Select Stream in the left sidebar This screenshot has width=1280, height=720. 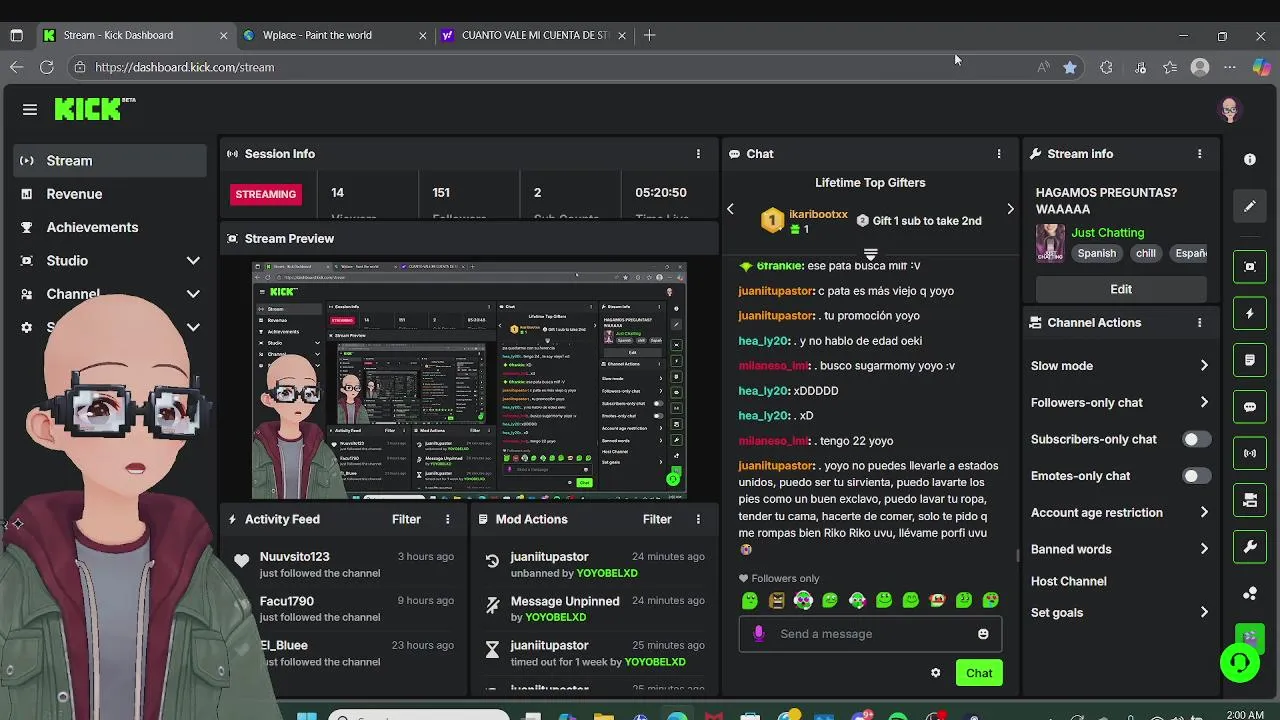pos(110,161)
